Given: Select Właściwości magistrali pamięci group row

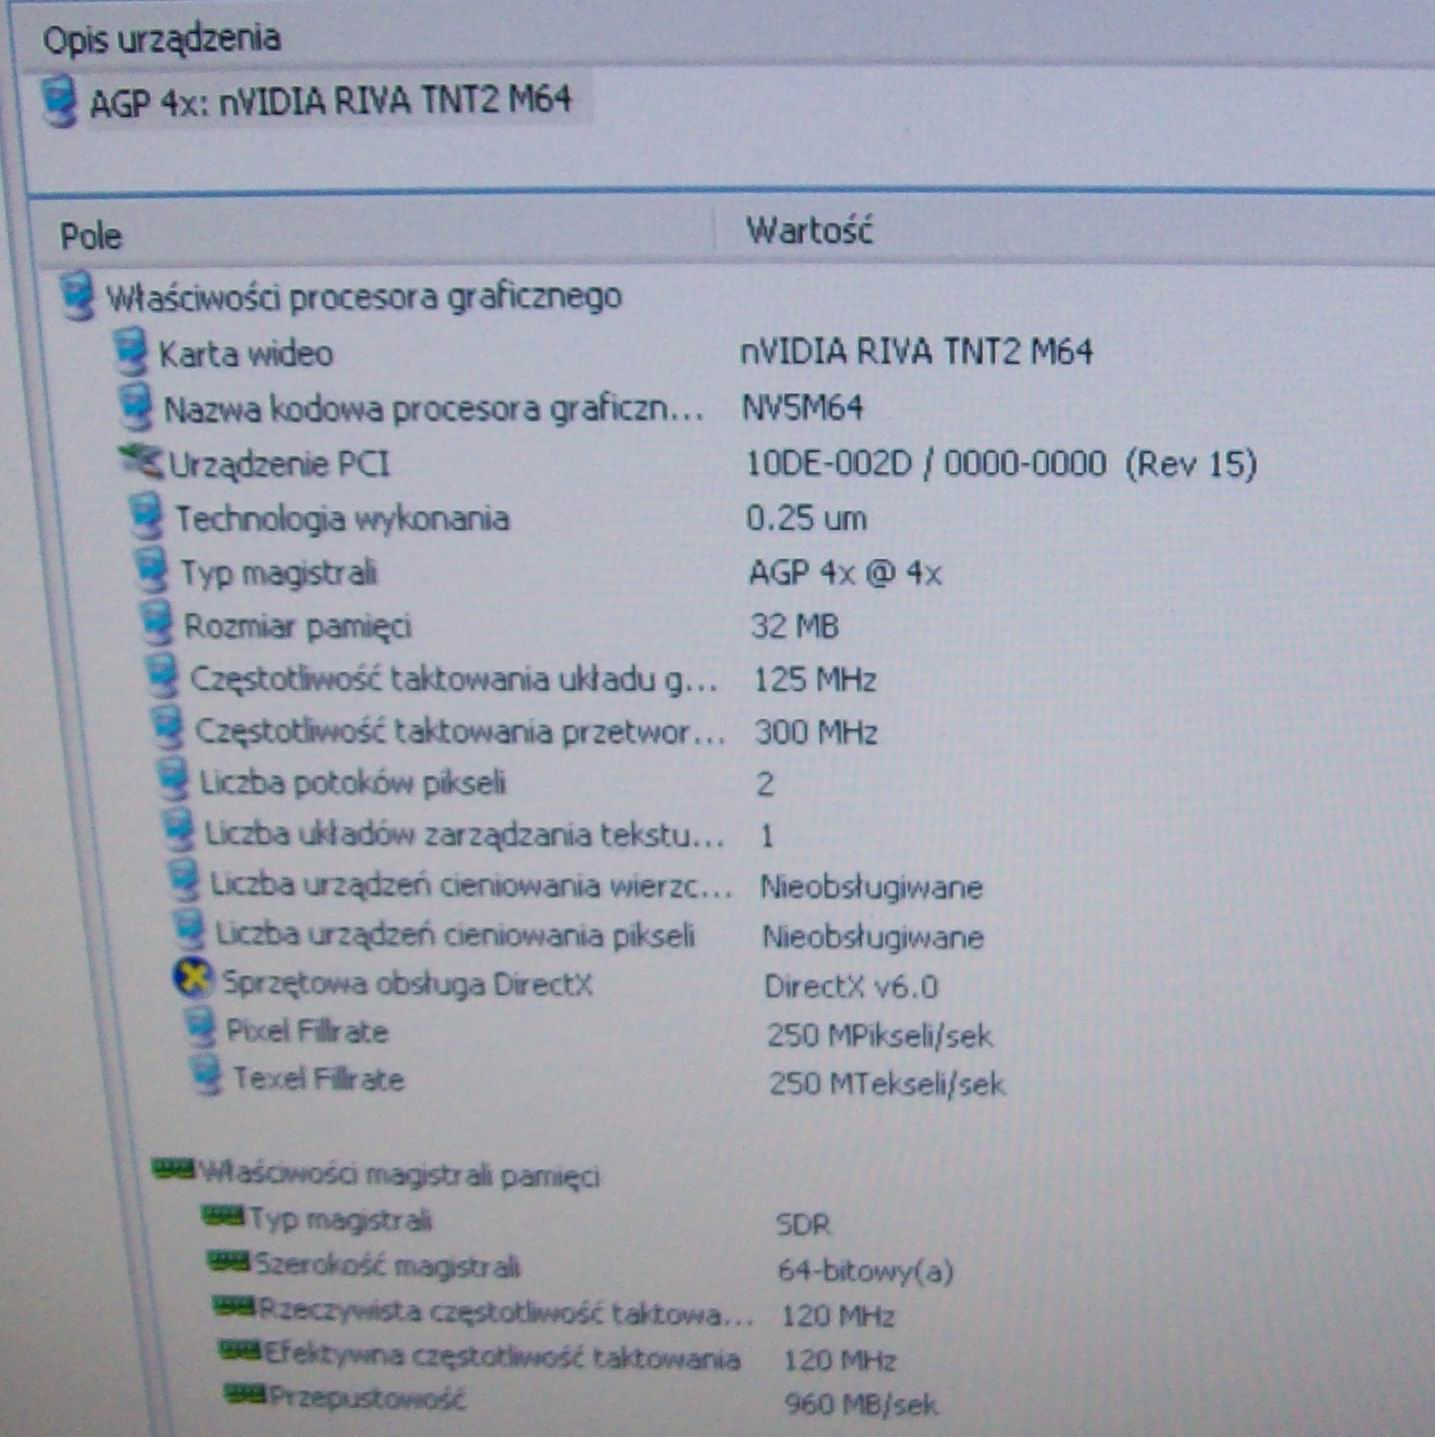Looking at the screenshot, I should point(399,1174).
